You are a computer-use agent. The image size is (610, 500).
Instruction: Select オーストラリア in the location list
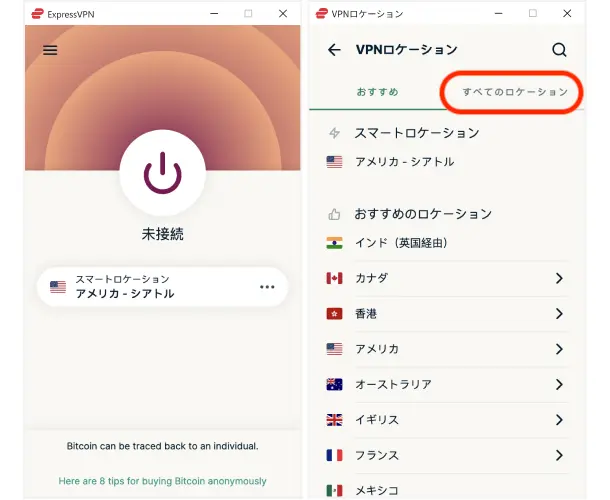coord(393,384)
